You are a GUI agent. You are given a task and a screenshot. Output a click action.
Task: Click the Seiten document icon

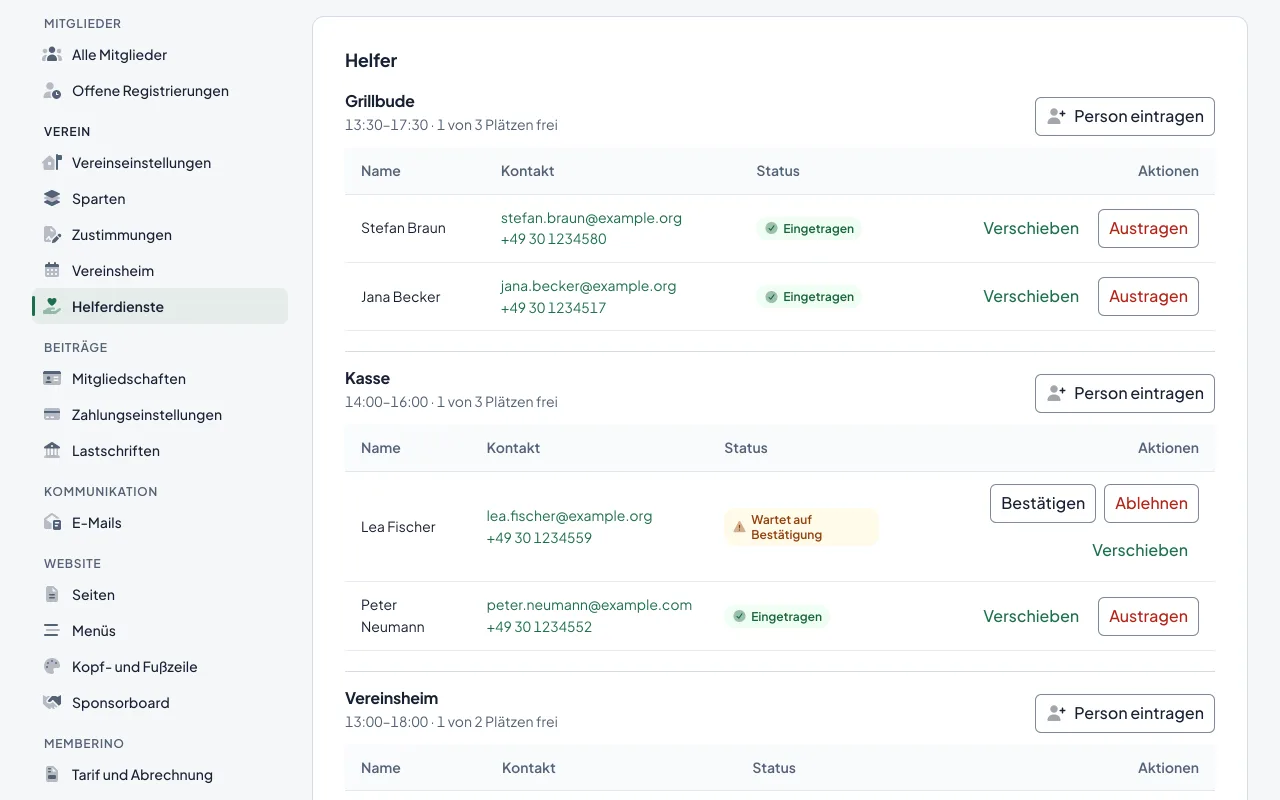coord(52,595)
